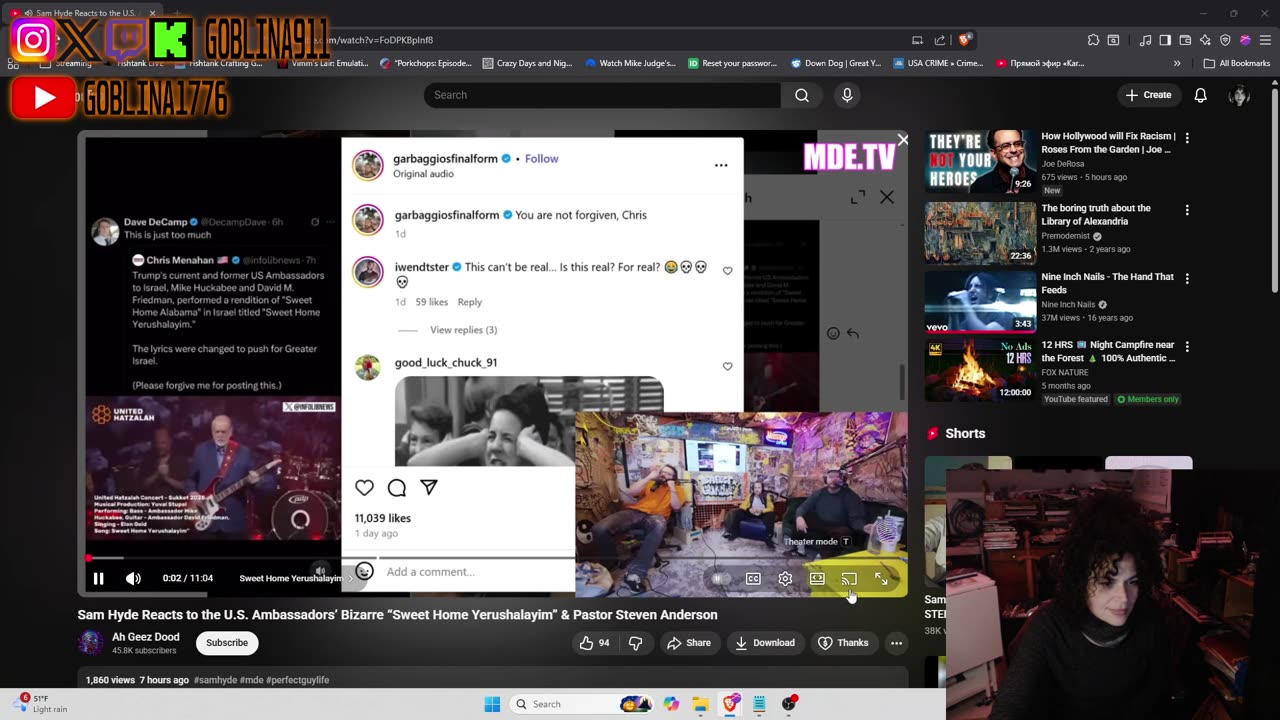Mute the video using the speaker icon
The width and height of the screenshot is (1280, 720).
(x=133, y=578)
